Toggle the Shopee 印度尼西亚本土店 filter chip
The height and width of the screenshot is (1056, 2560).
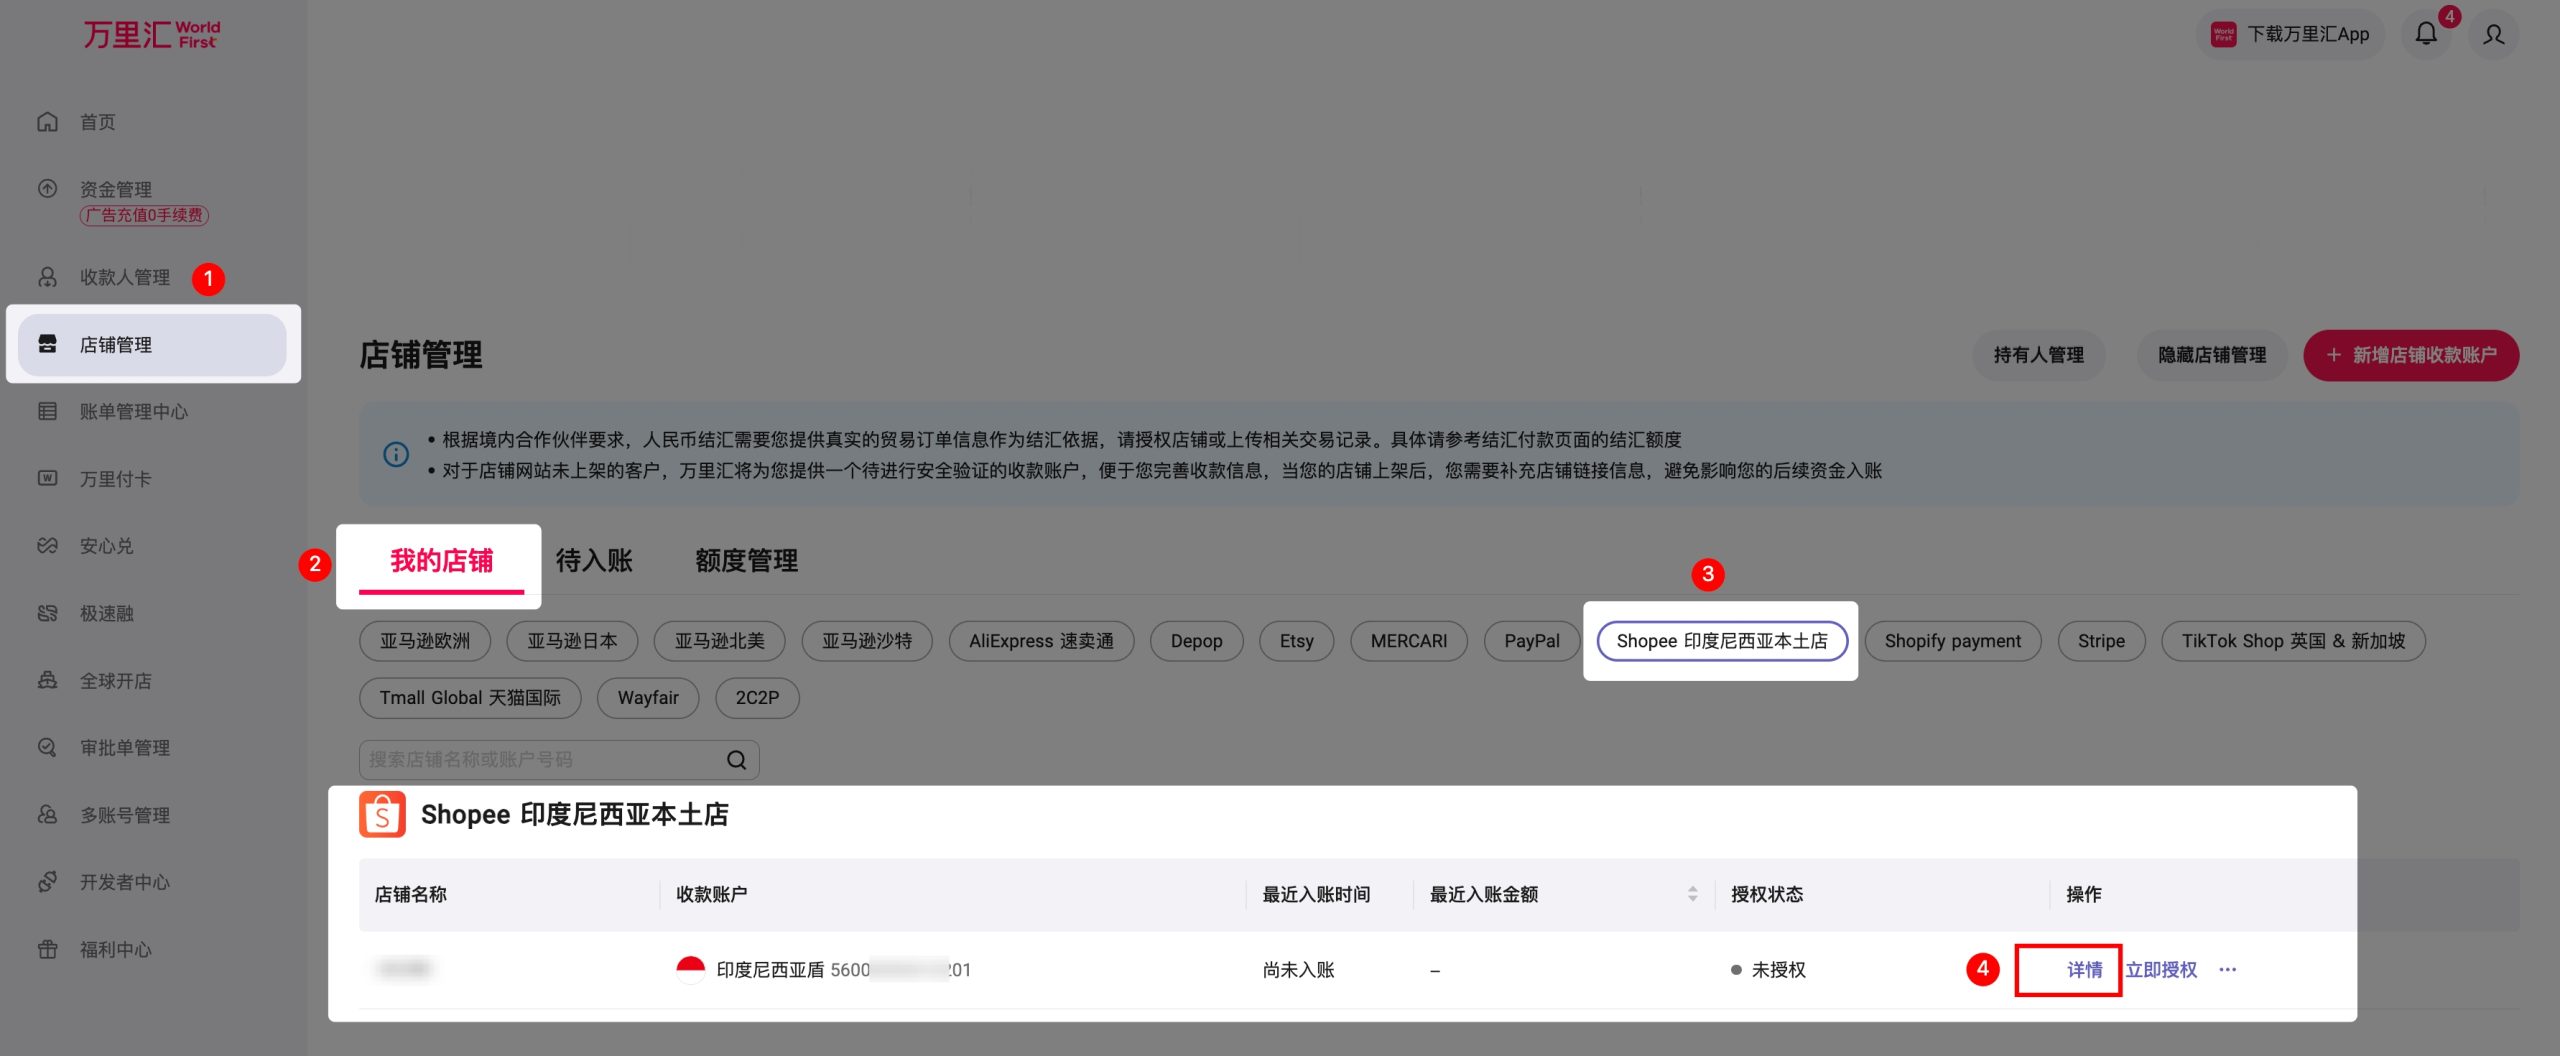(x=1721, y=641)
